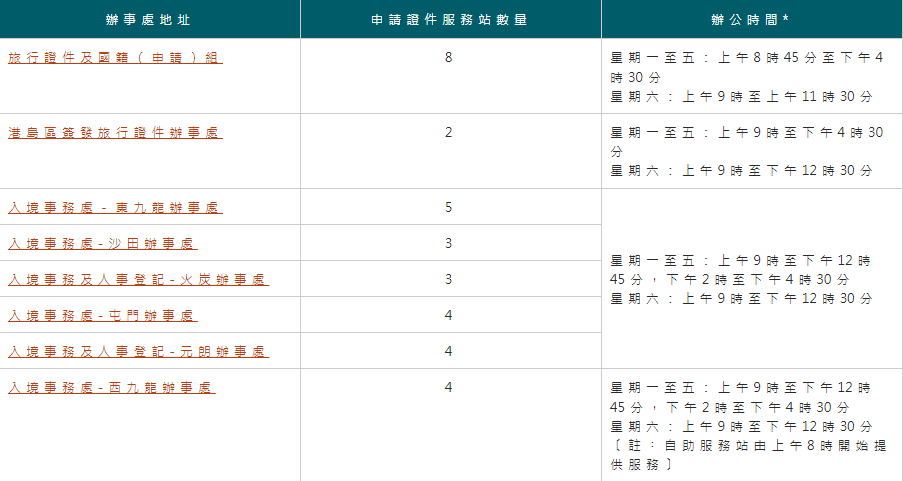This screenshot has height=481, width=903.
Task: Click office hours text for 港島區 office row
Action: [746, 151]
